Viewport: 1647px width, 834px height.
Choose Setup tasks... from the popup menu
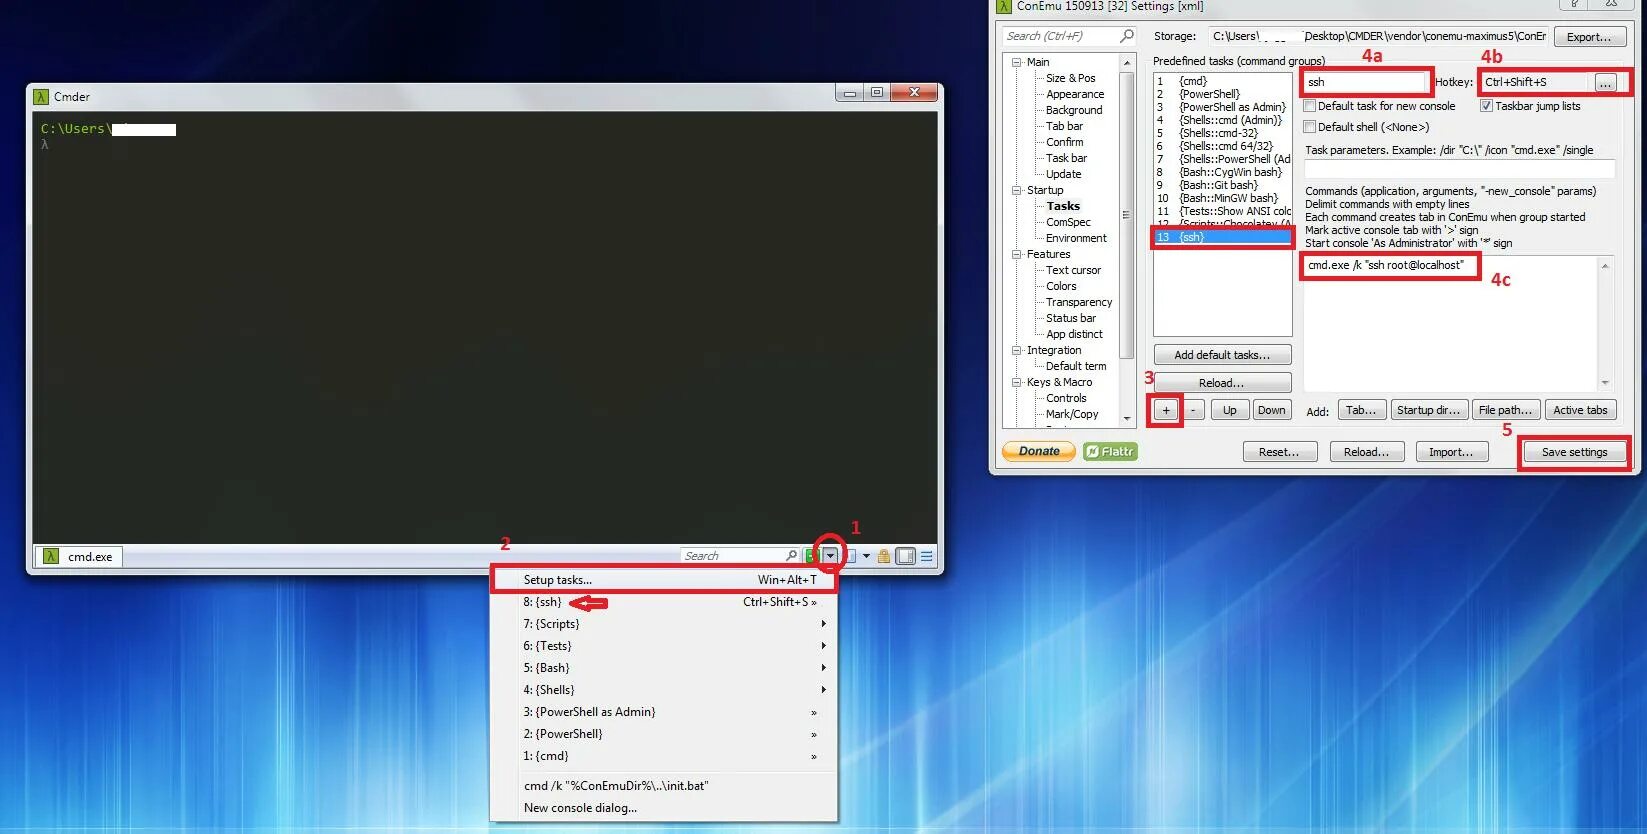tap(664, 580)
